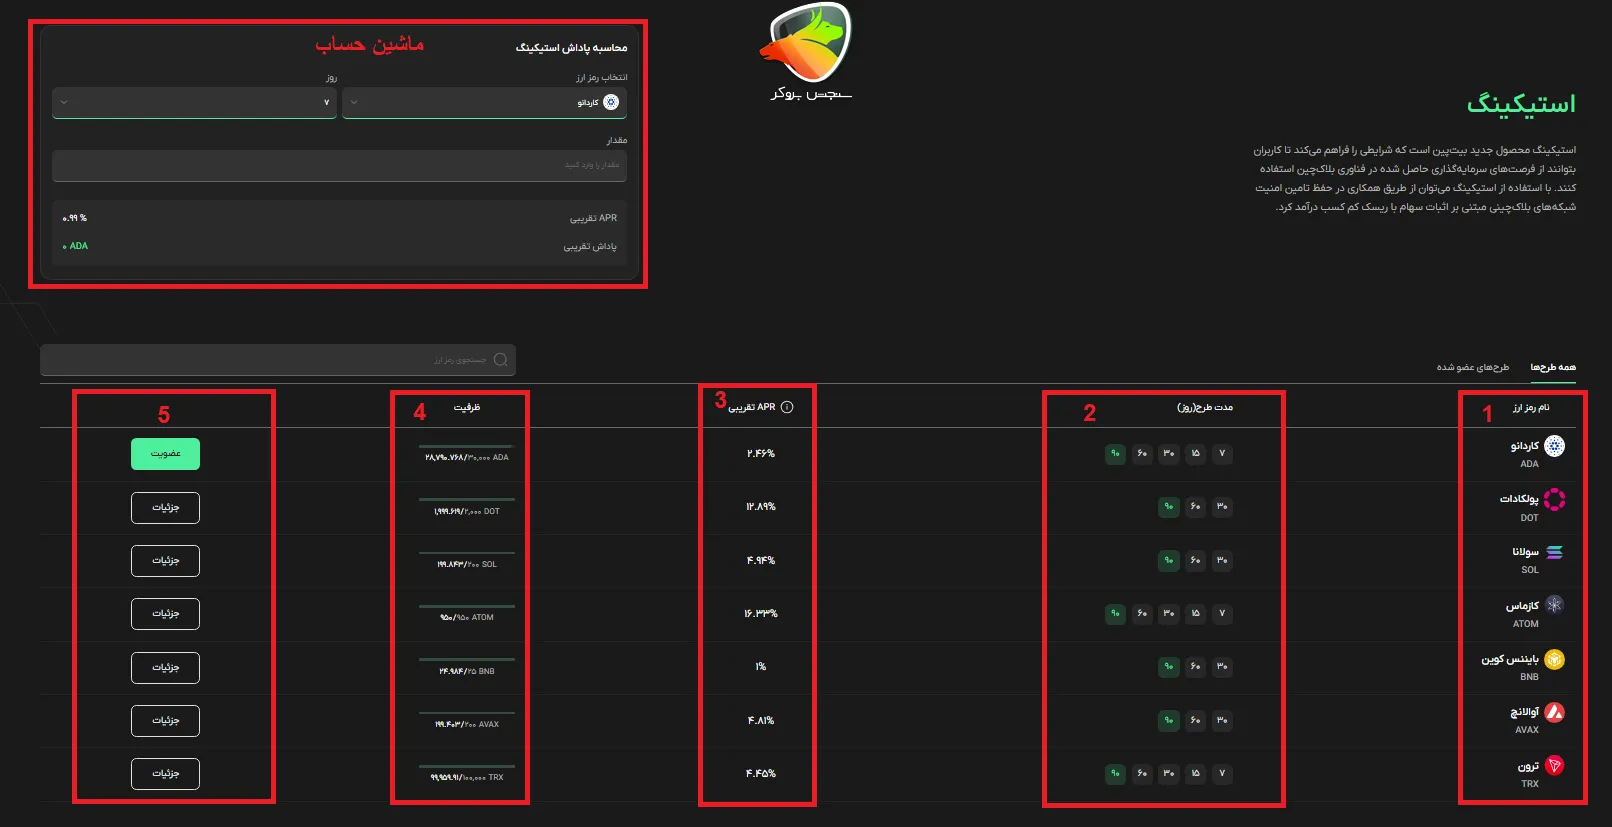The image size is (1612, 827).
Task: Select the 15-day term in the ADA row
Action: coord(1195,454)
